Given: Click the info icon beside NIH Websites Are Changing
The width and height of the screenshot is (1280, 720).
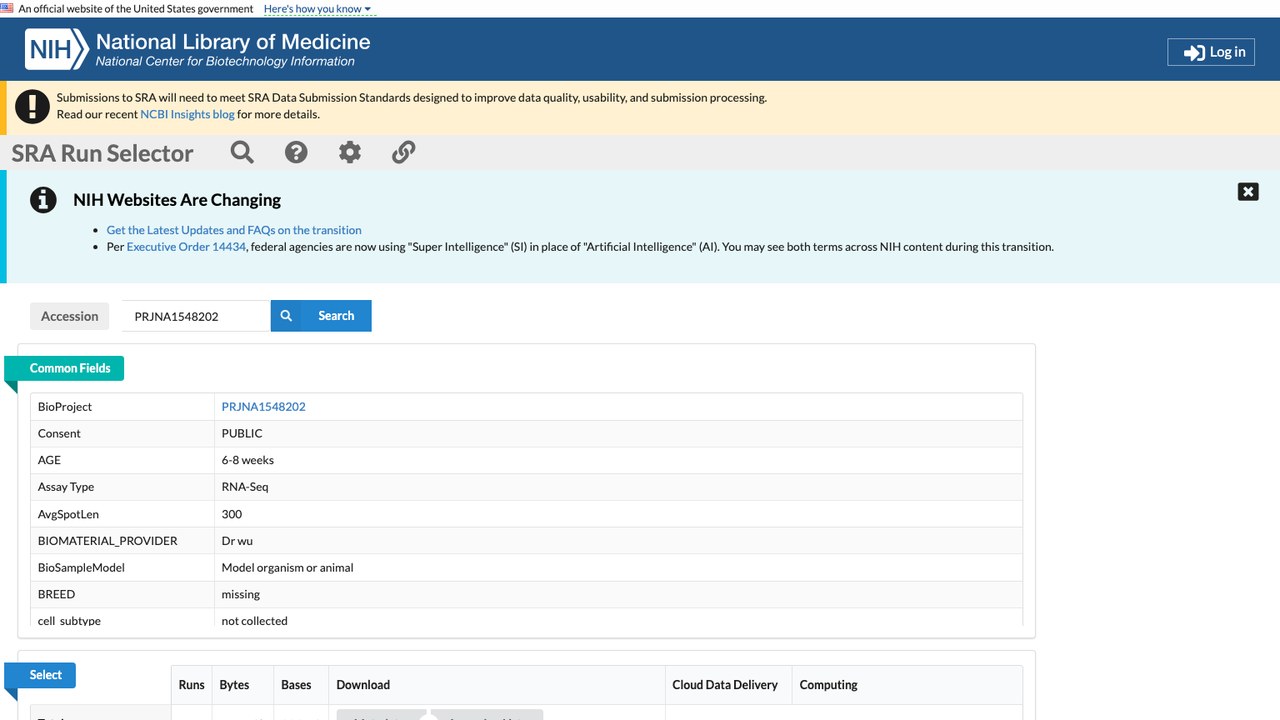Looking at the screenshot, I should click(43, 200).
